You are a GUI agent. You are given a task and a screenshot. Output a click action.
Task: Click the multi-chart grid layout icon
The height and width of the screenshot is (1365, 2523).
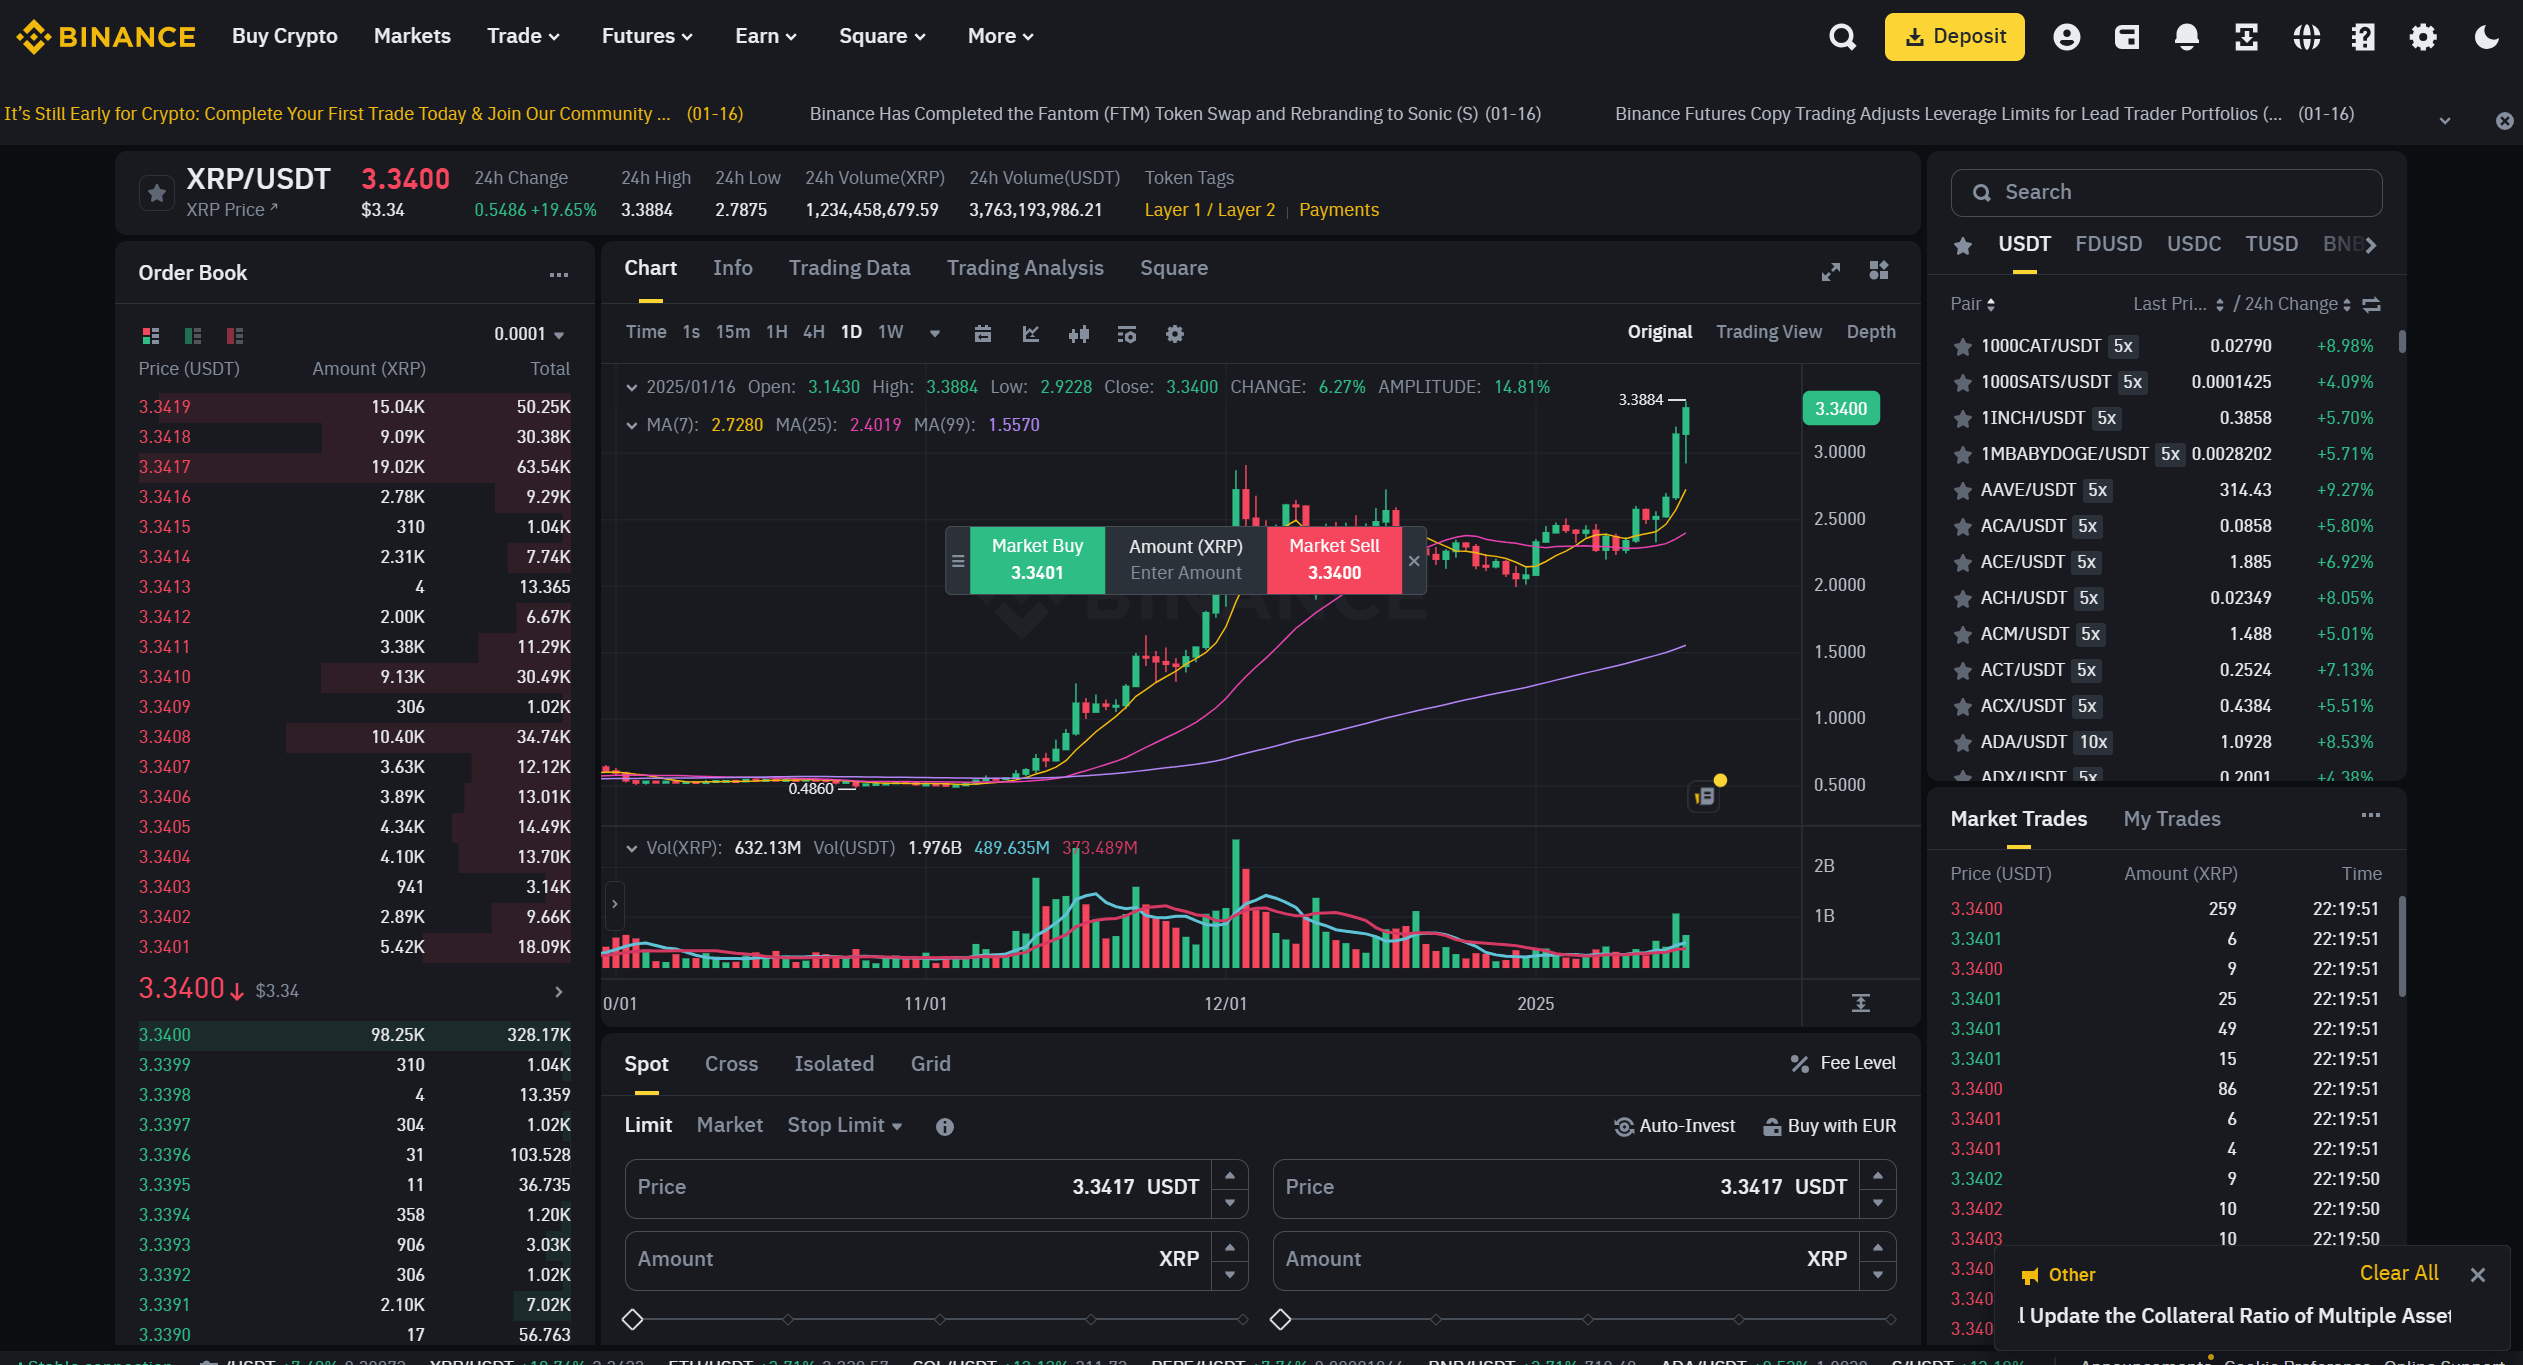(x=1879, y=270)
